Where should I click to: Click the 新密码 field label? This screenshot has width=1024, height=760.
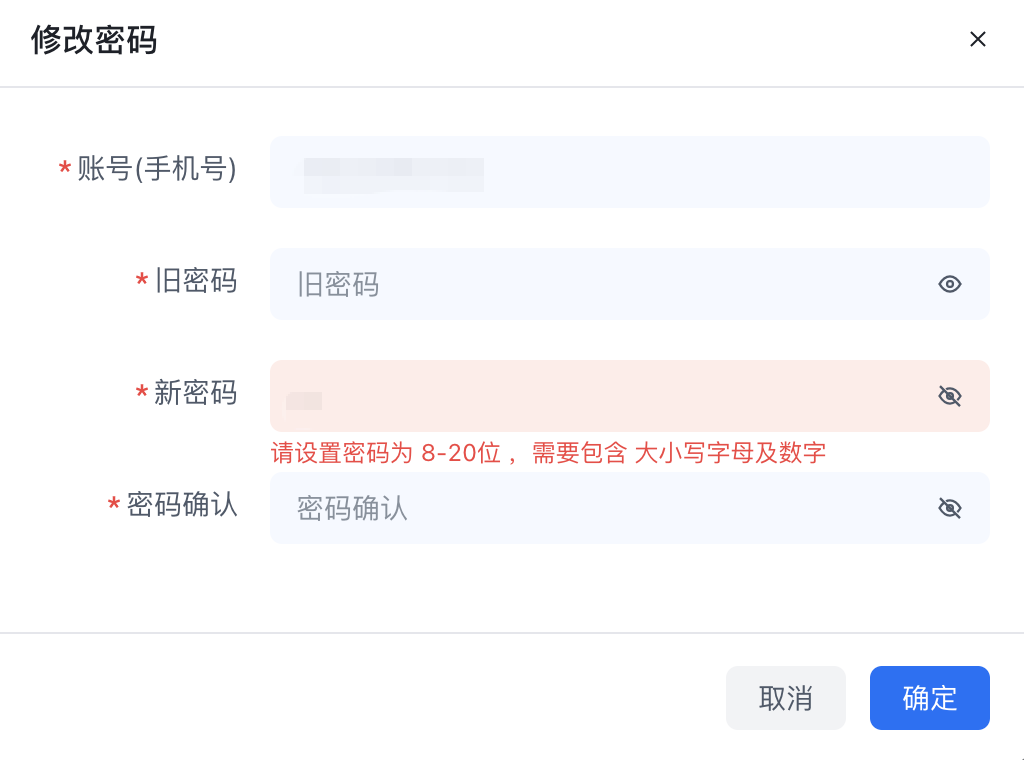pos(196,393)
